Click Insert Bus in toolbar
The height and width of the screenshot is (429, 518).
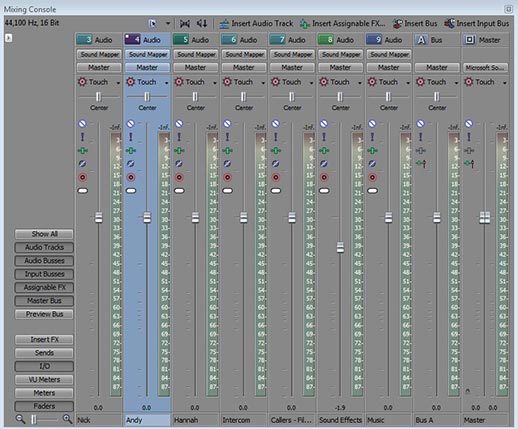coord(415,23)
